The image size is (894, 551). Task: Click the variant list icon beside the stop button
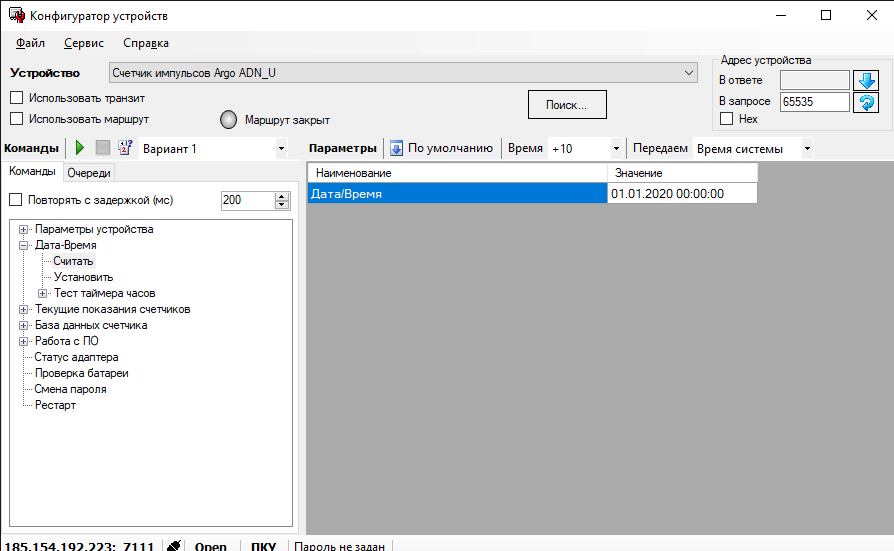tap(126, 148)
